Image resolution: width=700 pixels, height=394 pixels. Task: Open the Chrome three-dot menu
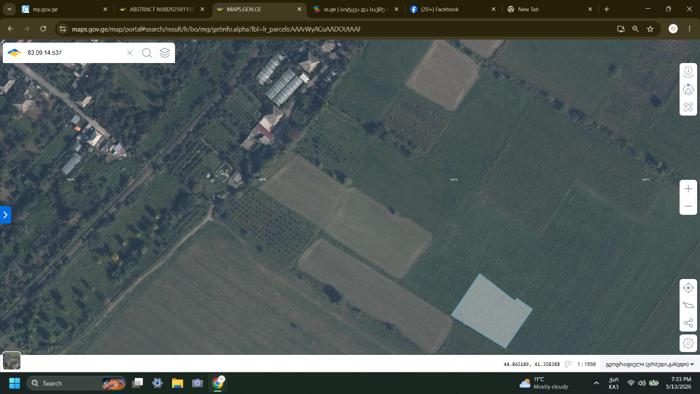[689, 29]
